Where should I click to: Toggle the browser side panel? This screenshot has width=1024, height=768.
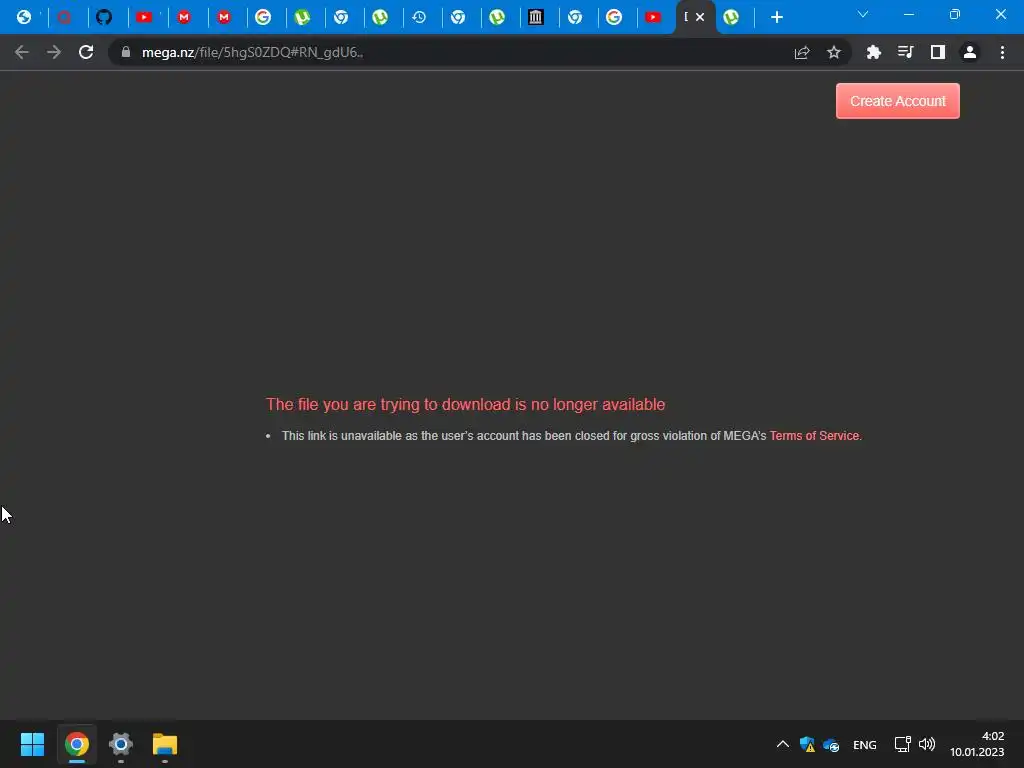pos(938,52)
